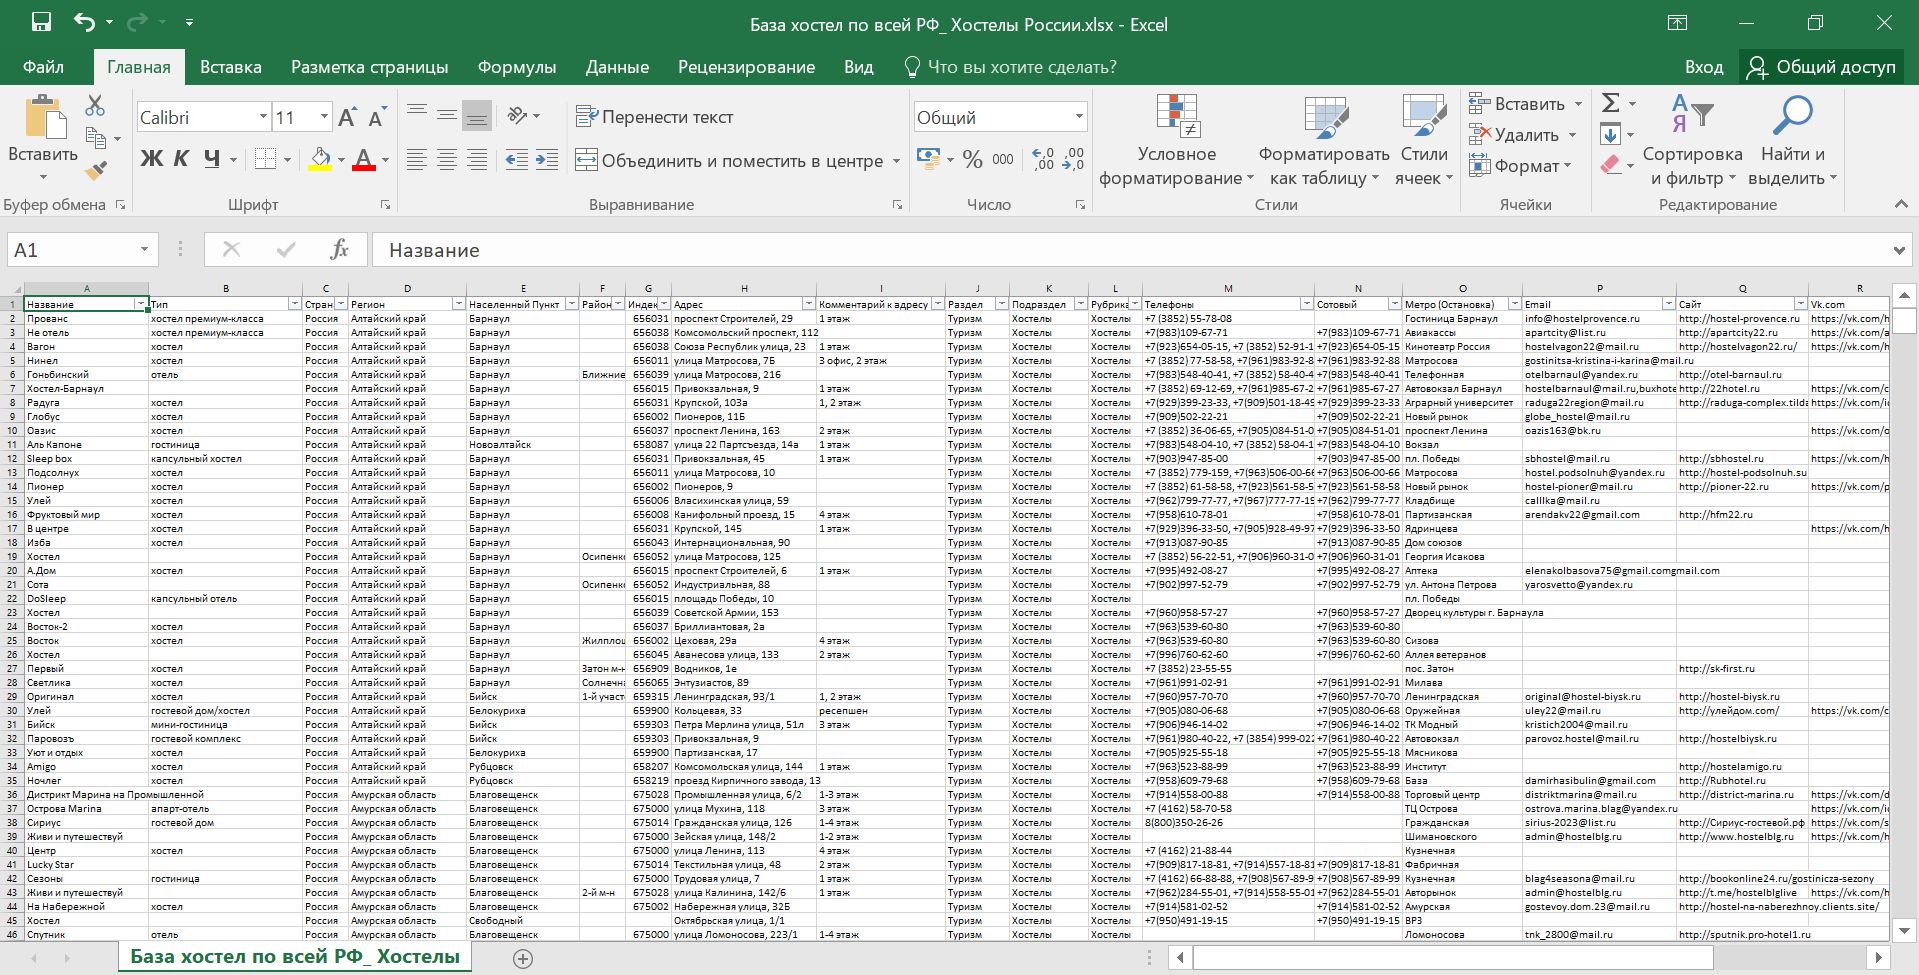
Task: Expand the number format dropdown Общий
Action: click(1078, 117)
